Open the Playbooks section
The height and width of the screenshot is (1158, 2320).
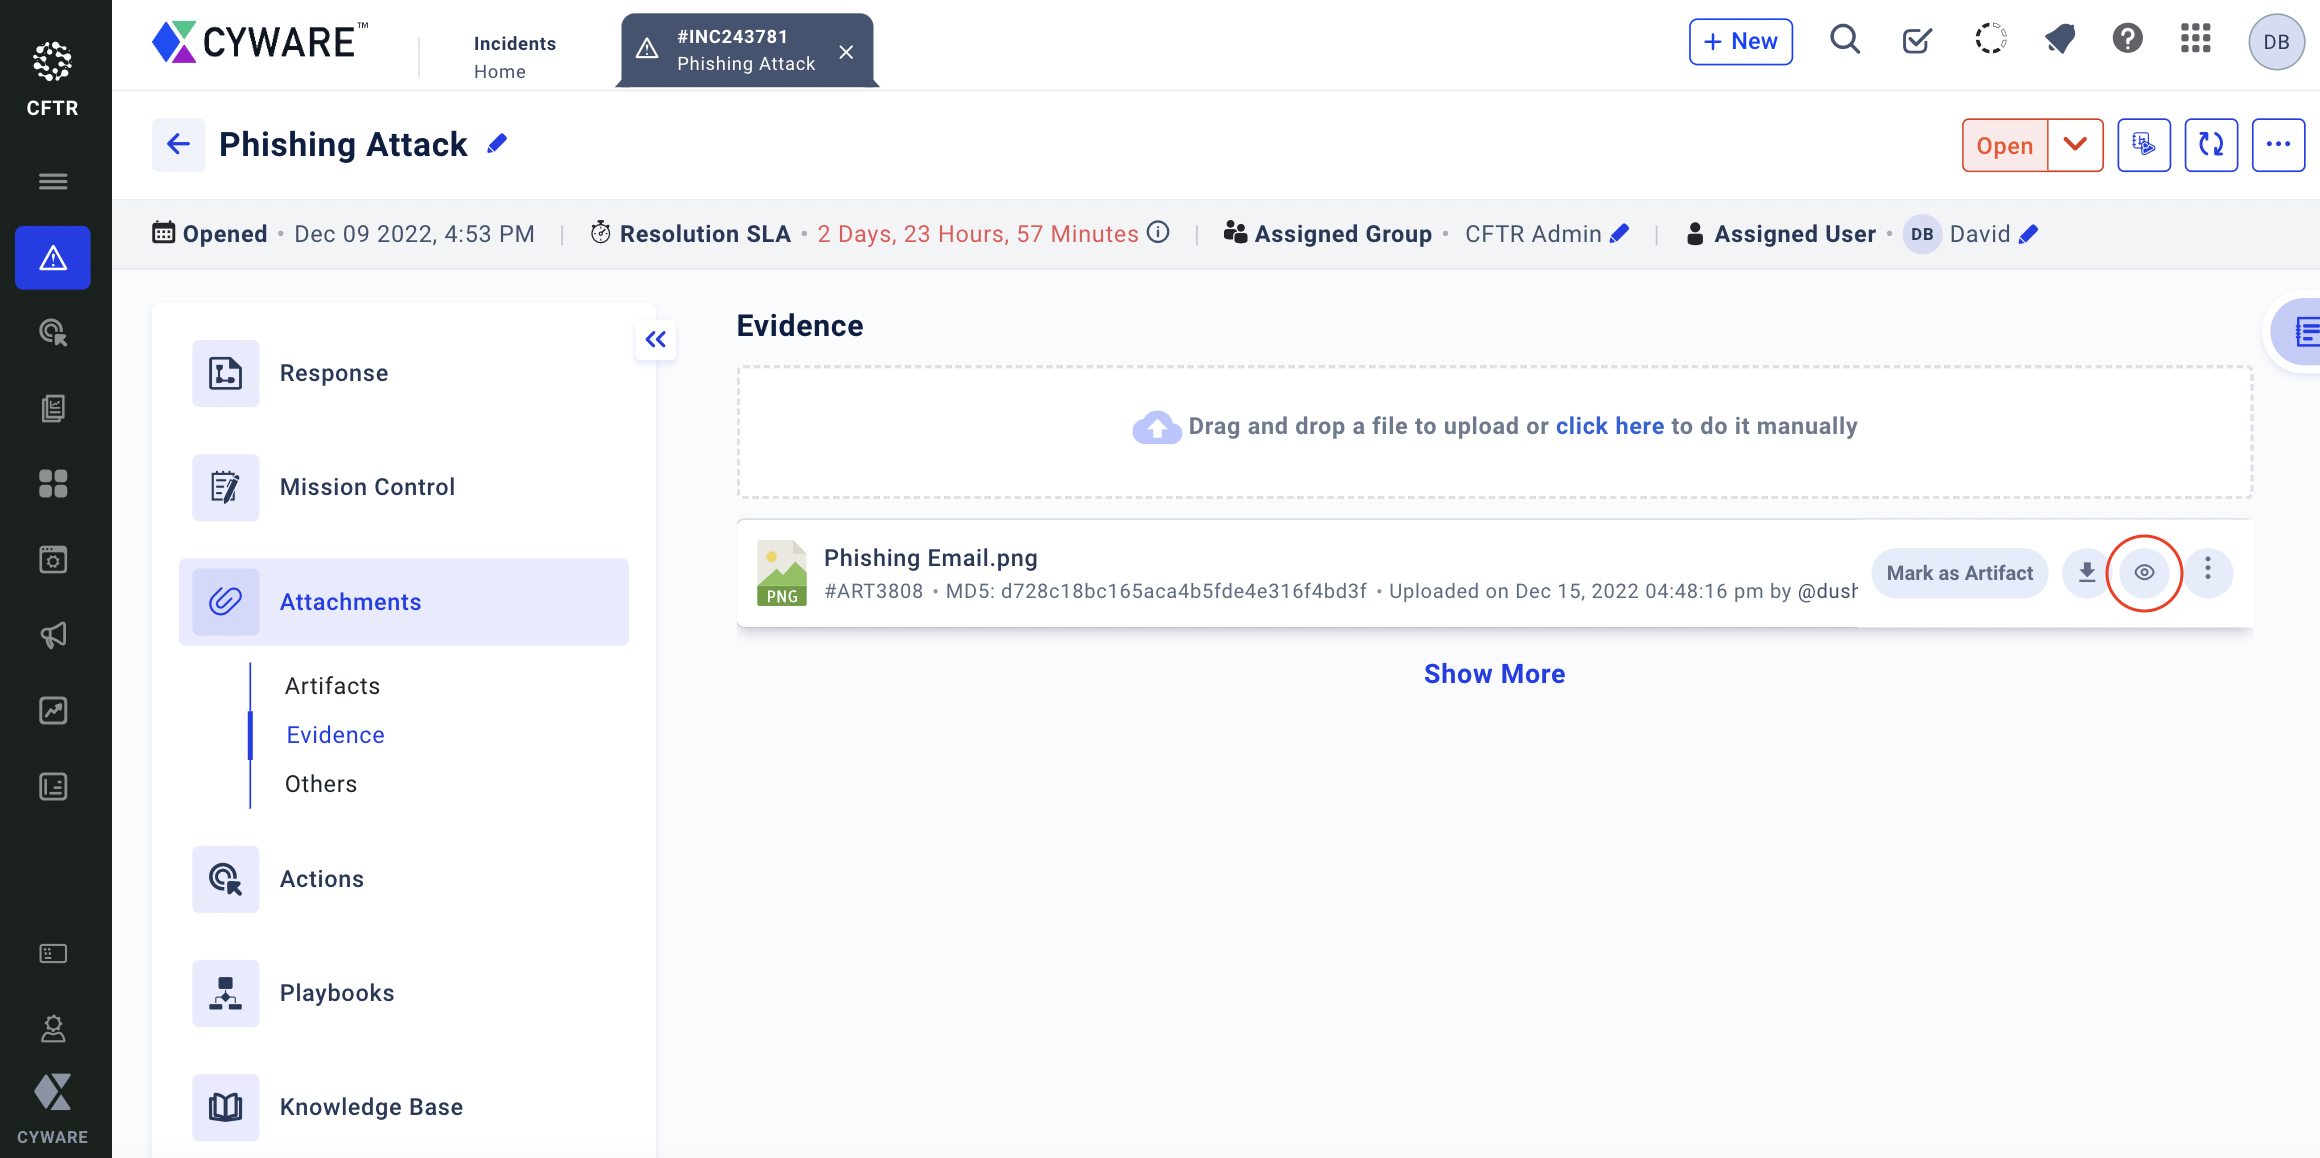pyautogui.click(x=337, y=993)
